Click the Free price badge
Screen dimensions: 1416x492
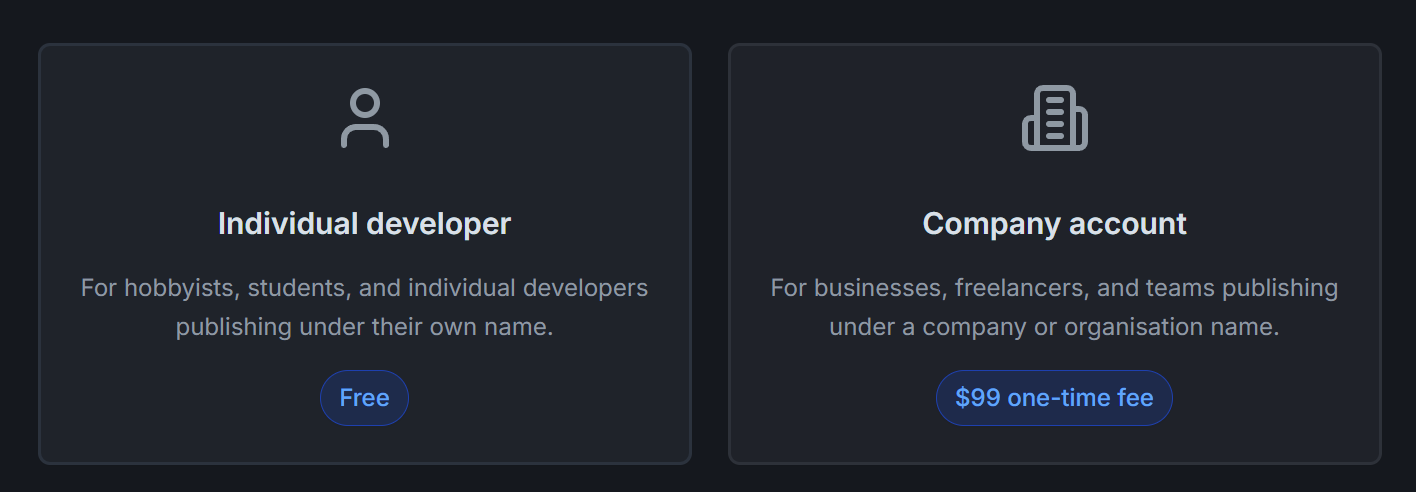[364, 398]
